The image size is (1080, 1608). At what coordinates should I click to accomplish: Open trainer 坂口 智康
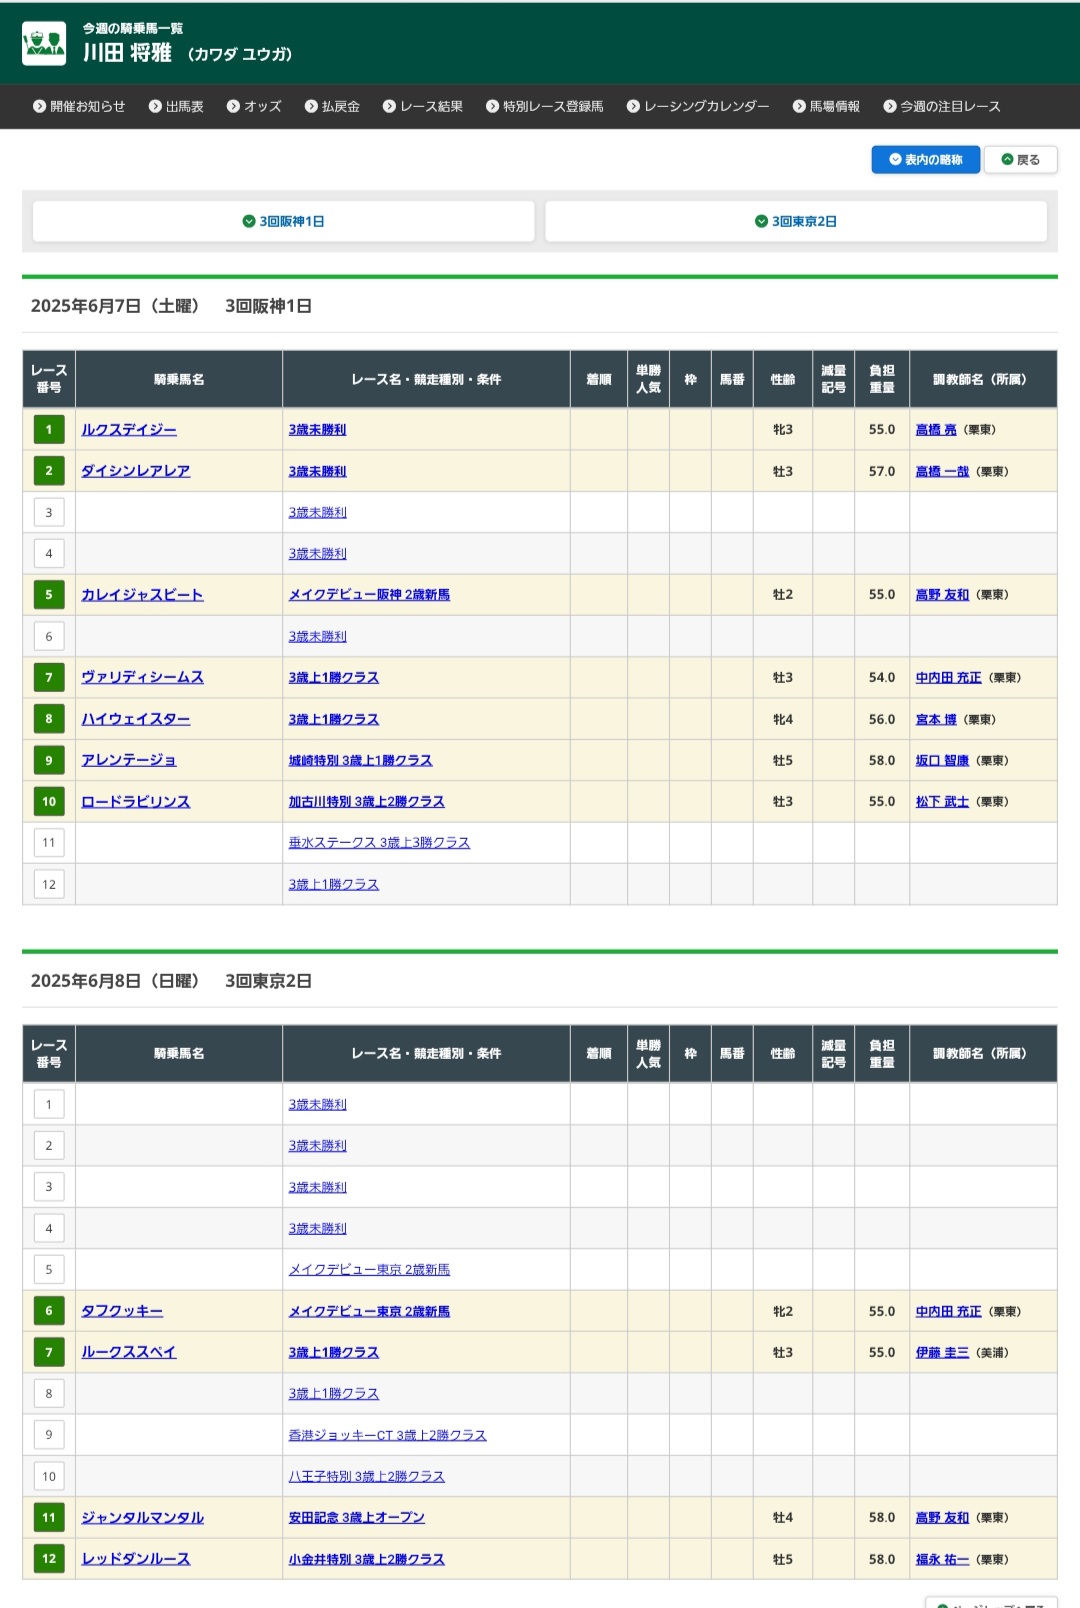942,760
